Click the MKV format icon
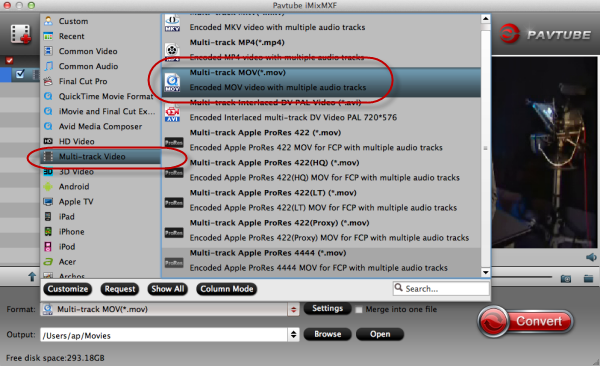 click(x=172, y=24)
